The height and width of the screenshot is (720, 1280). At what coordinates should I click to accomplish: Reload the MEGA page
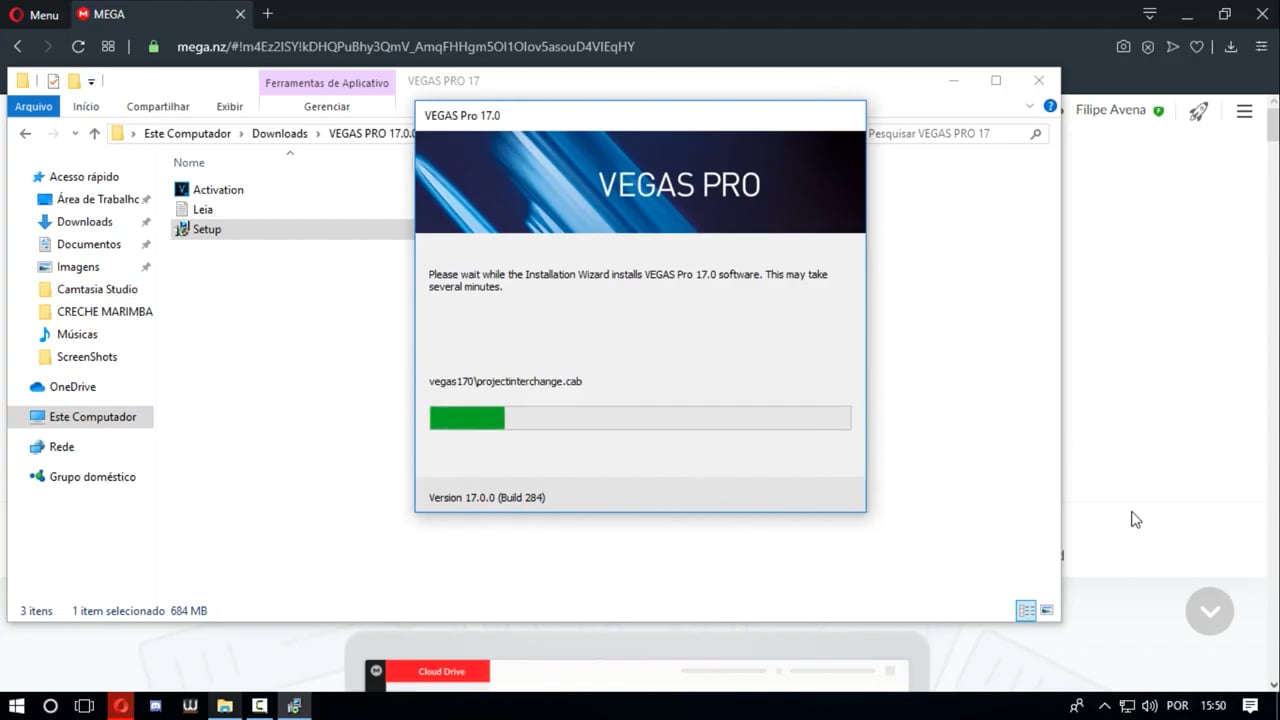click(x=78, y=46)
